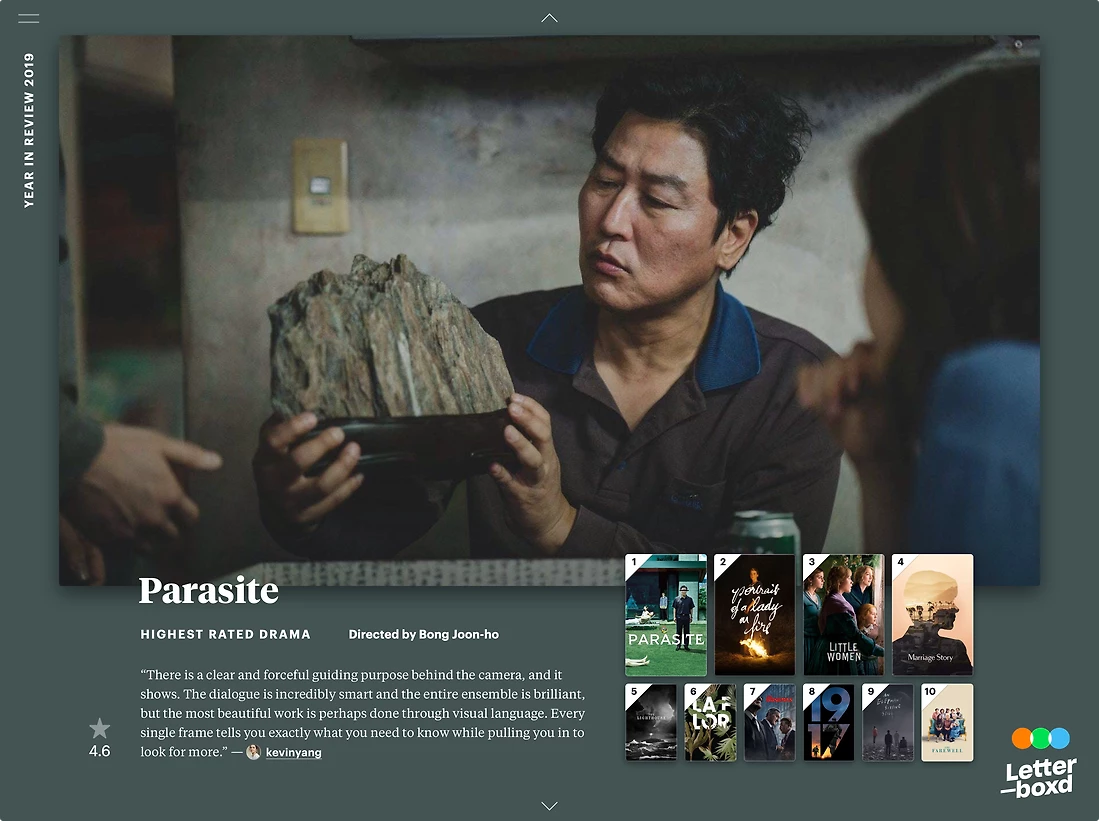Click kevinyang's avatar icon
The height and width of the screenshot is (821, 1099).
(253, 752)
